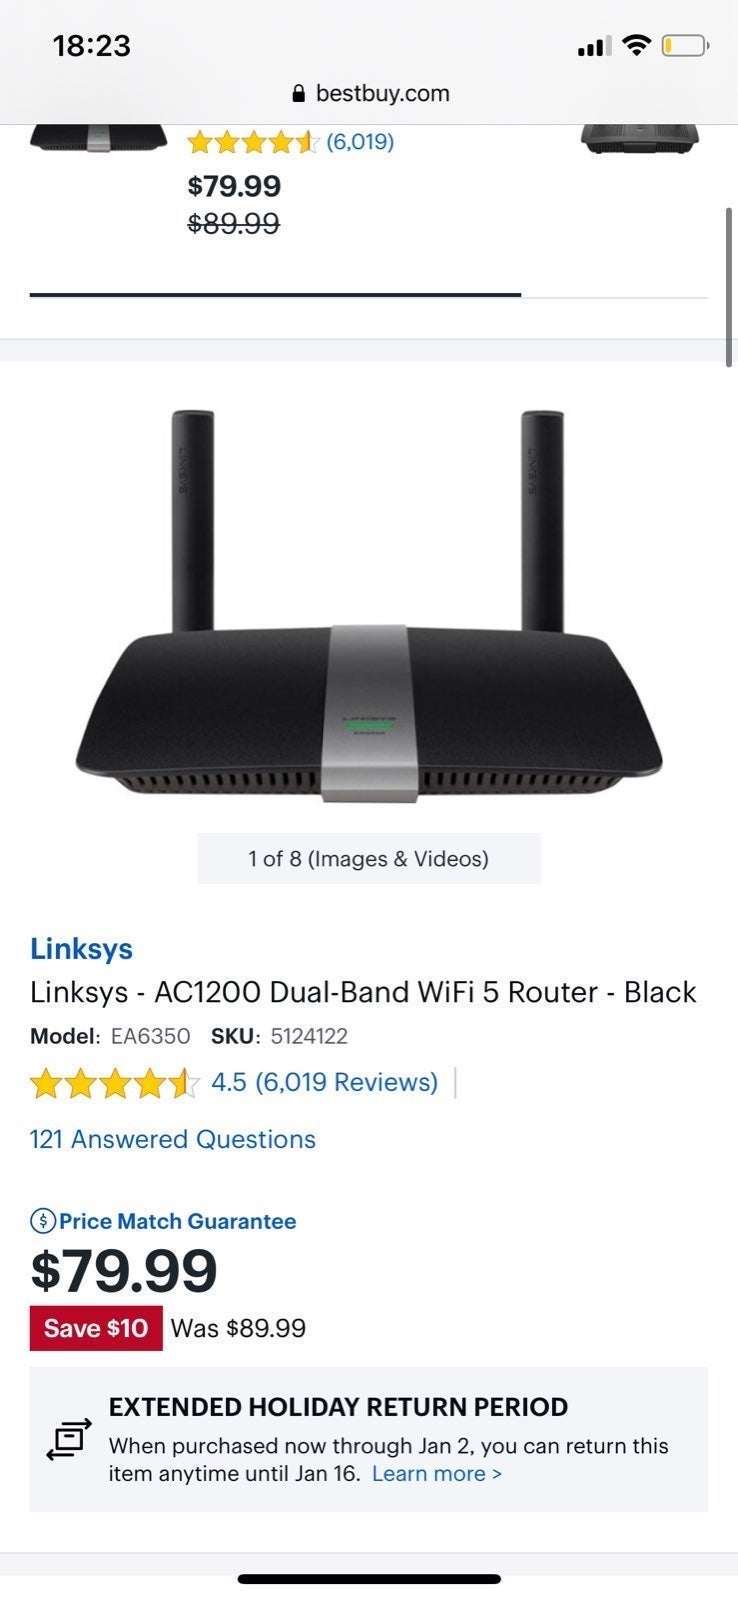Viewport: 738px width, 1600px height.
Task: Tap the Save $10 red badge
Action: [96, 1328]
